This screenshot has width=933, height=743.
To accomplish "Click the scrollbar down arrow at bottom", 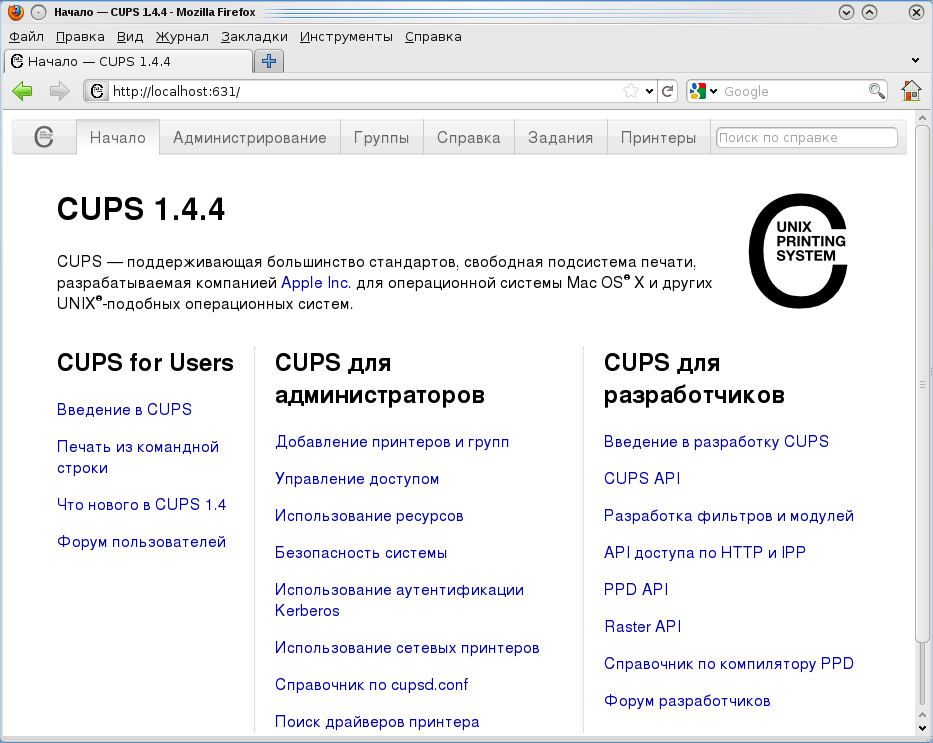I will tap(922, 729).
